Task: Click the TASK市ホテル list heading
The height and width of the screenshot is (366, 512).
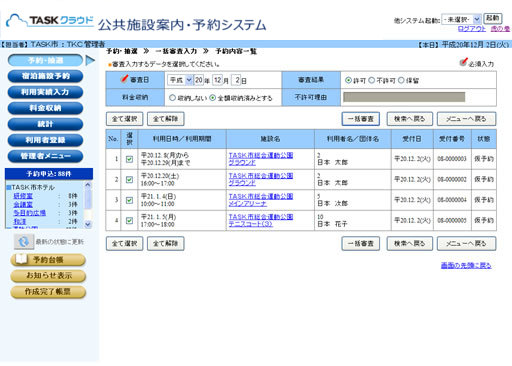Action: click(32, 187)
